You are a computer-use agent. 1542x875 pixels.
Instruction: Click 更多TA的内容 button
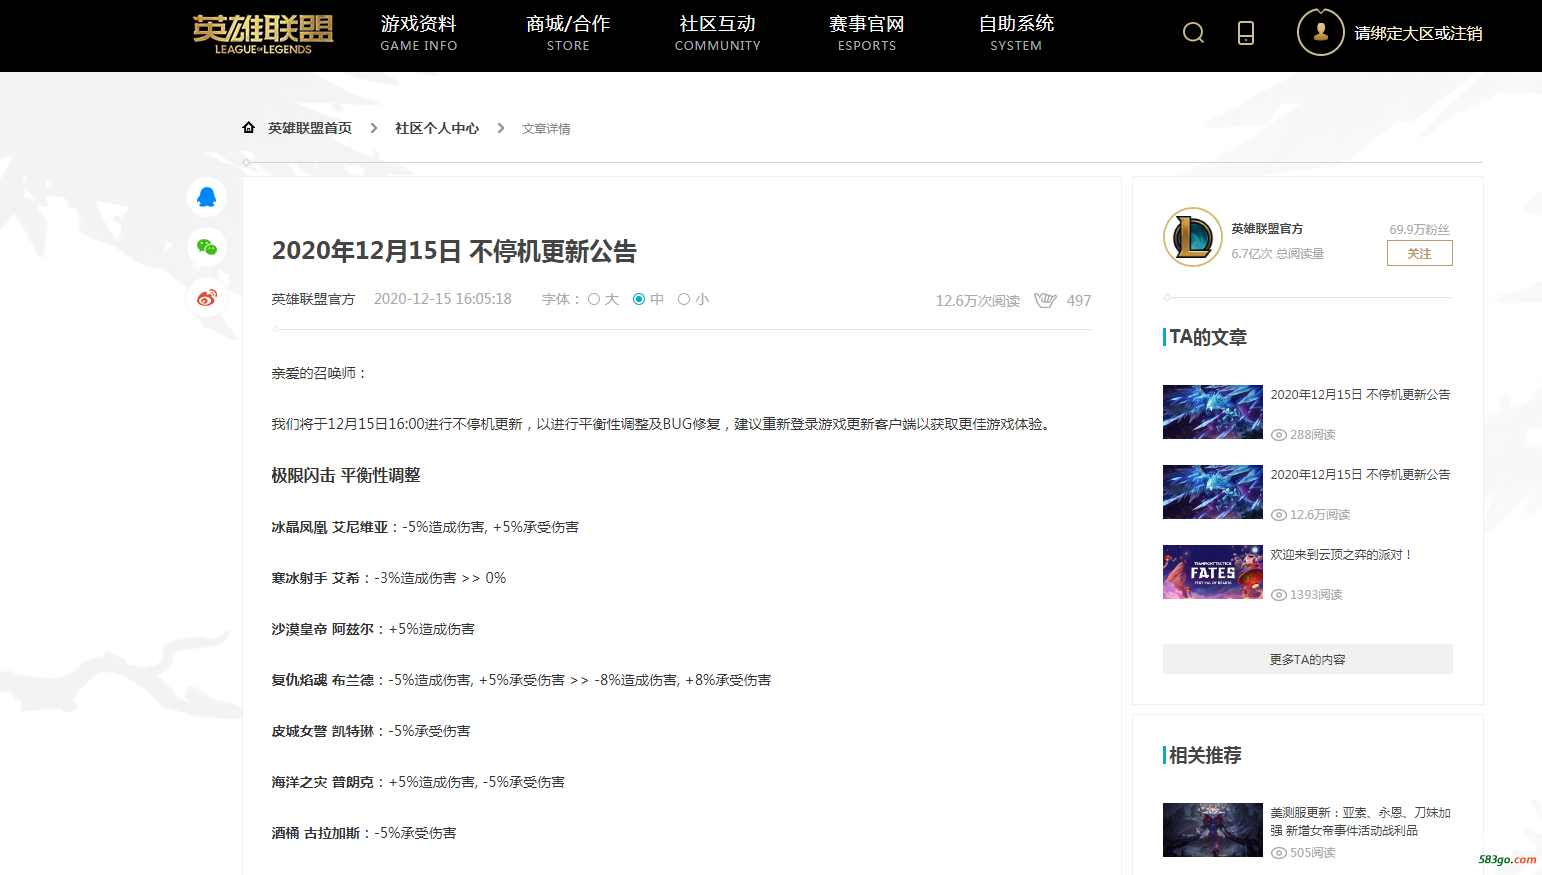coord(1308,659)
